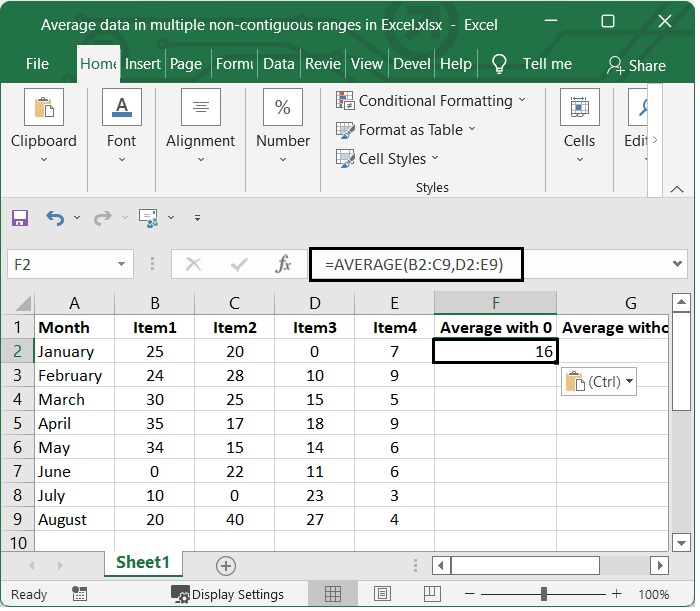Click the Share button

click(636, 65)
